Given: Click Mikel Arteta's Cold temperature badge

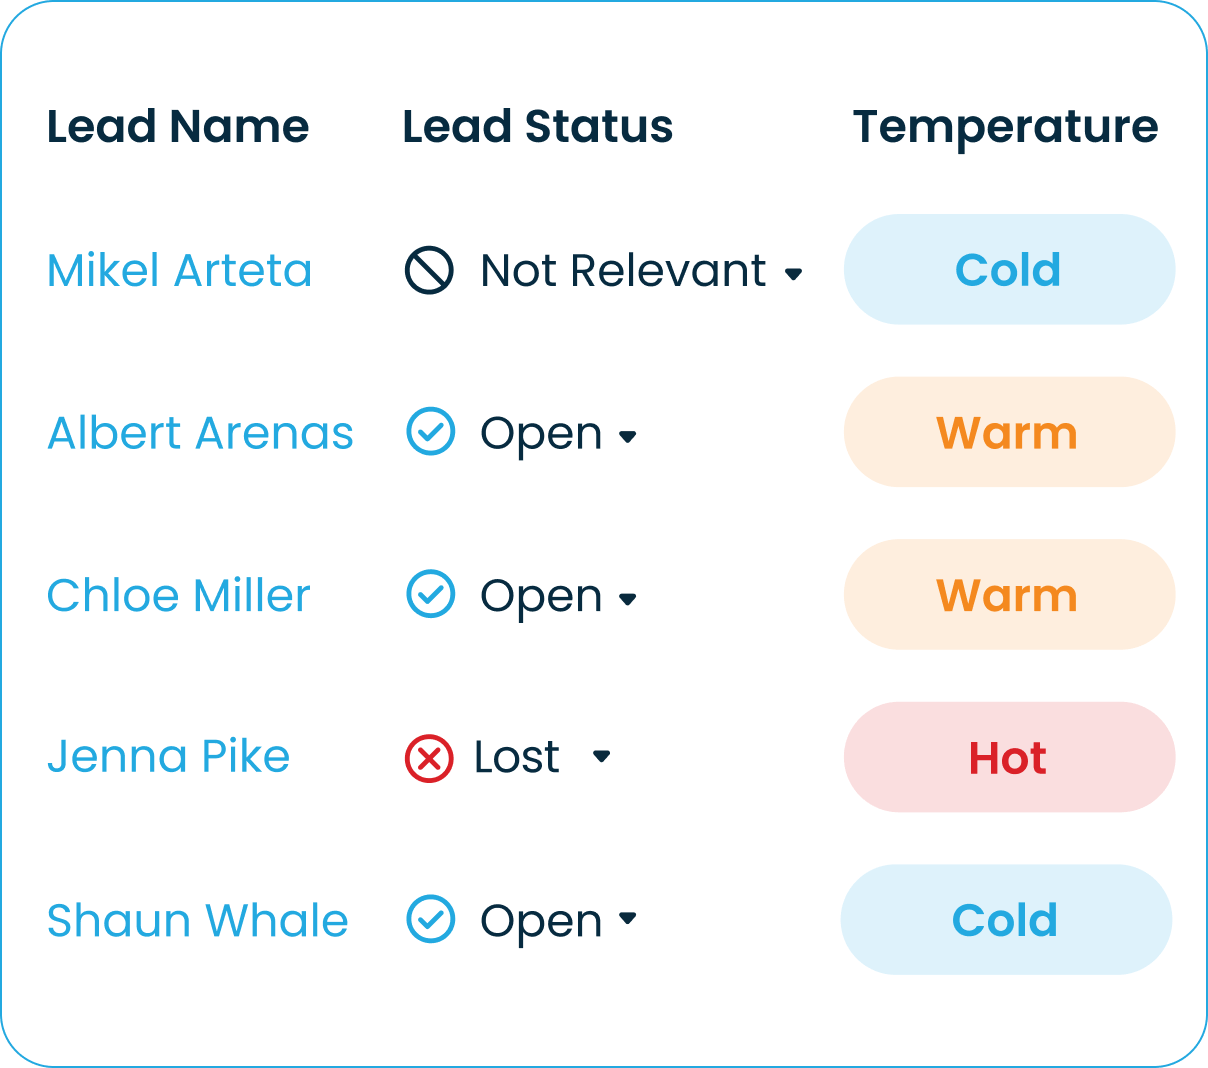Looking at the screenshot, I should coord(1009,269).
